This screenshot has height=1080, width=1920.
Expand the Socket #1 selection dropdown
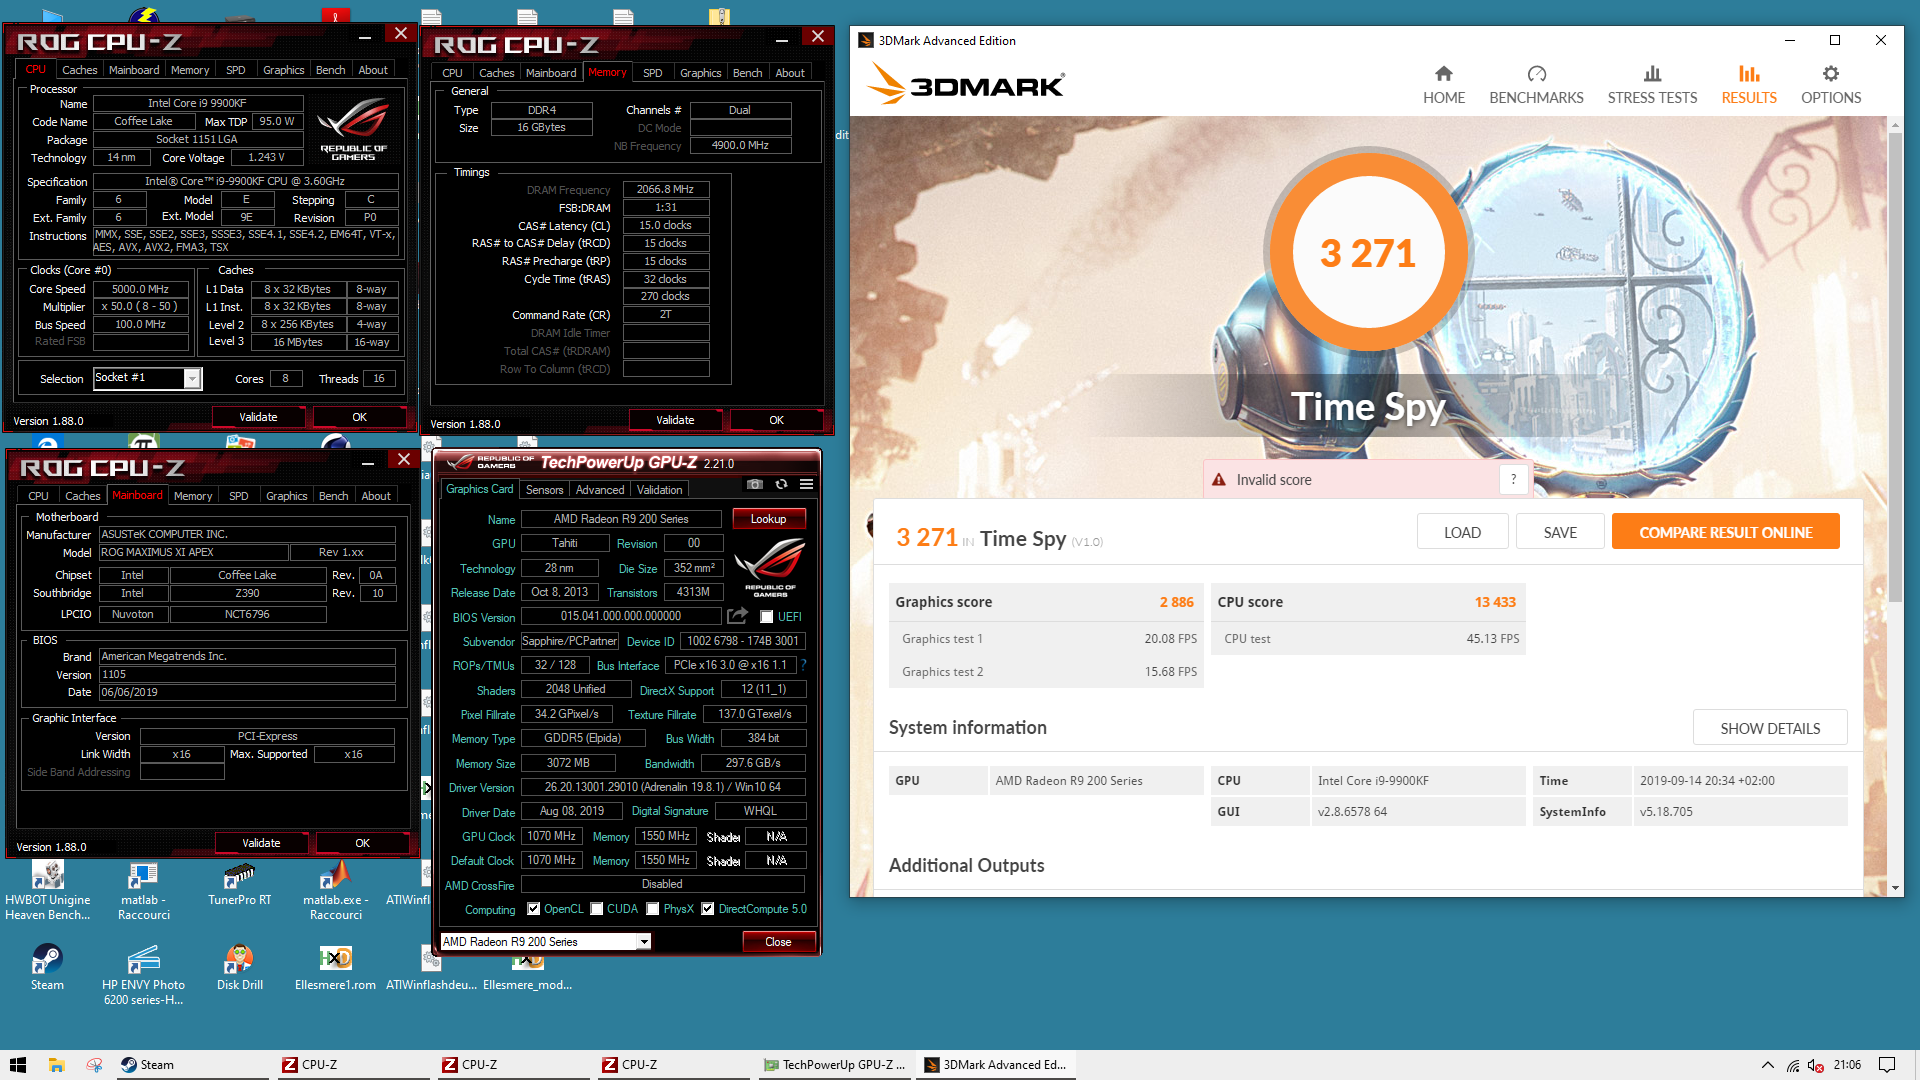pos(192,378)
